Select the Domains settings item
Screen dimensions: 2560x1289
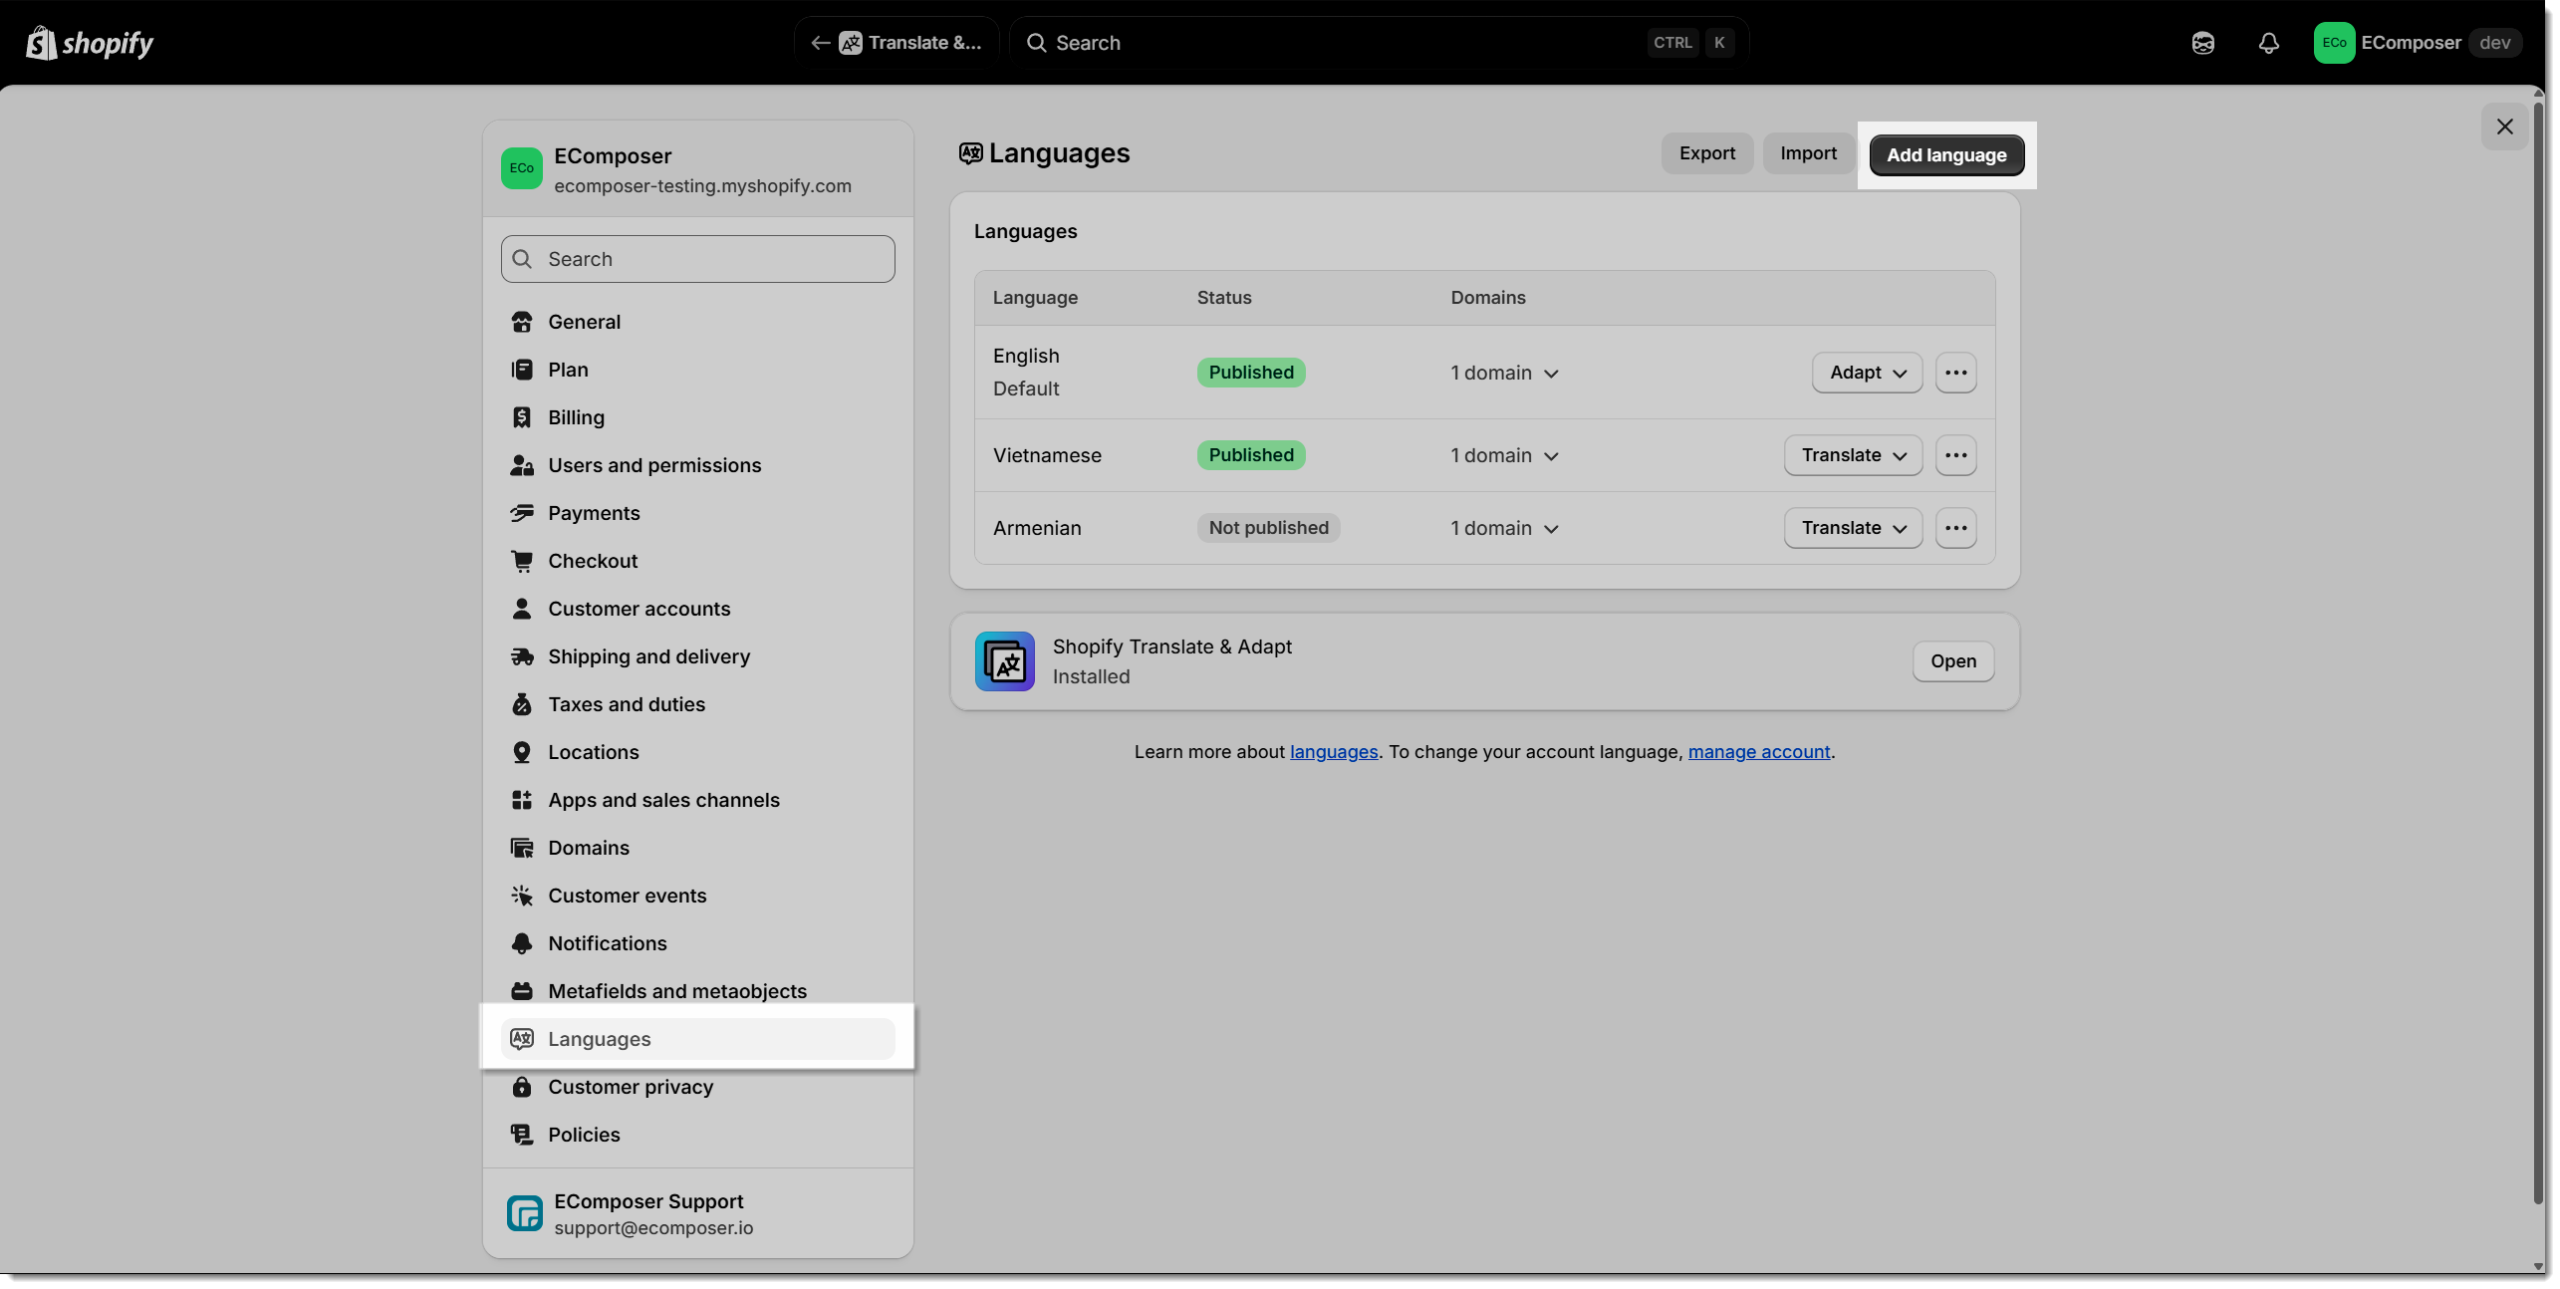click(588, 848)
